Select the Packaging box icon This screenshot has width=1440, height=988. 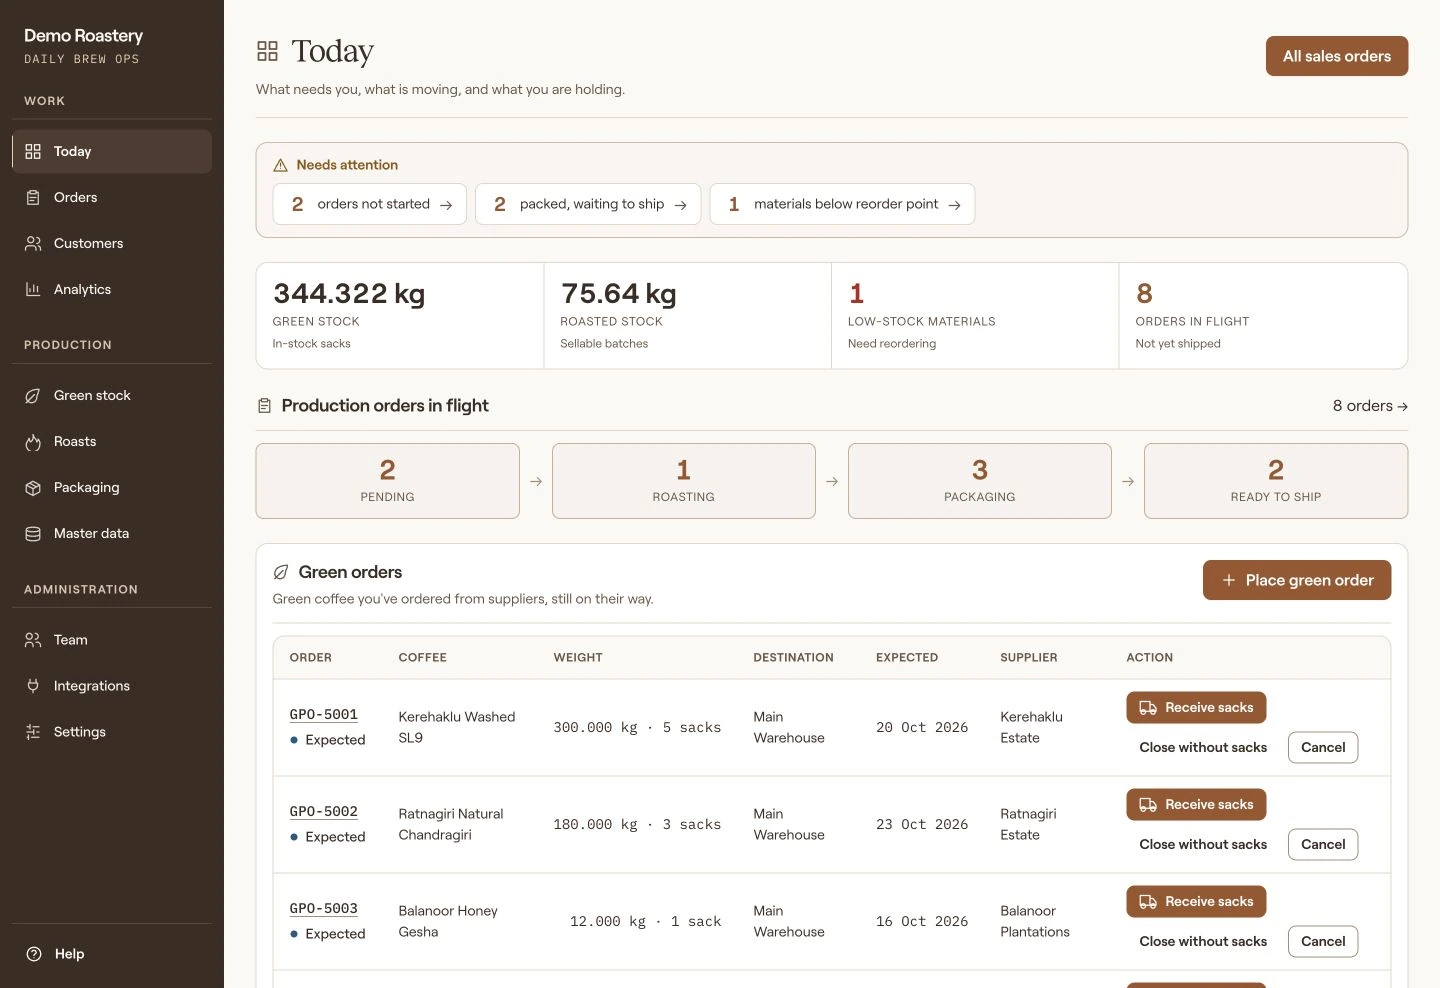click(33, 488)
